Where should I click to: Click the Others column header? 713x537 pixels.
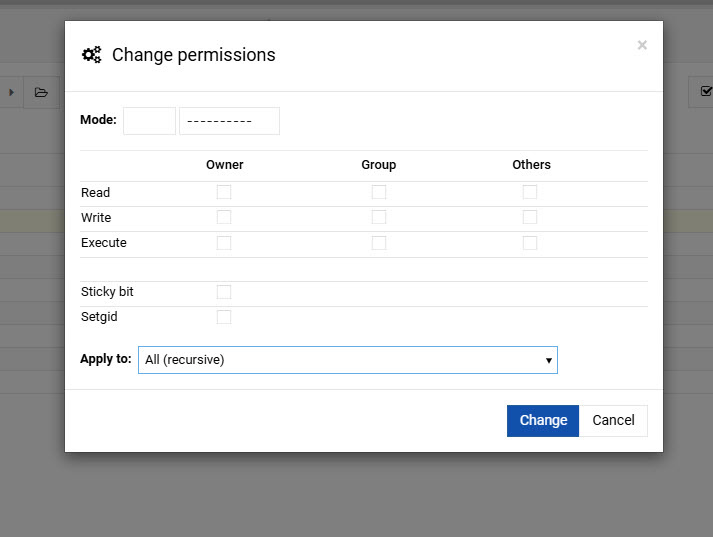pyautogui.click(x=532, y=165)
